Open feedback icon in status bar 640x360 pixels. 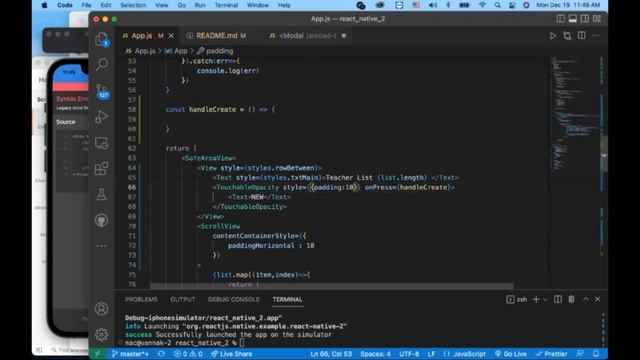point(580,353)
